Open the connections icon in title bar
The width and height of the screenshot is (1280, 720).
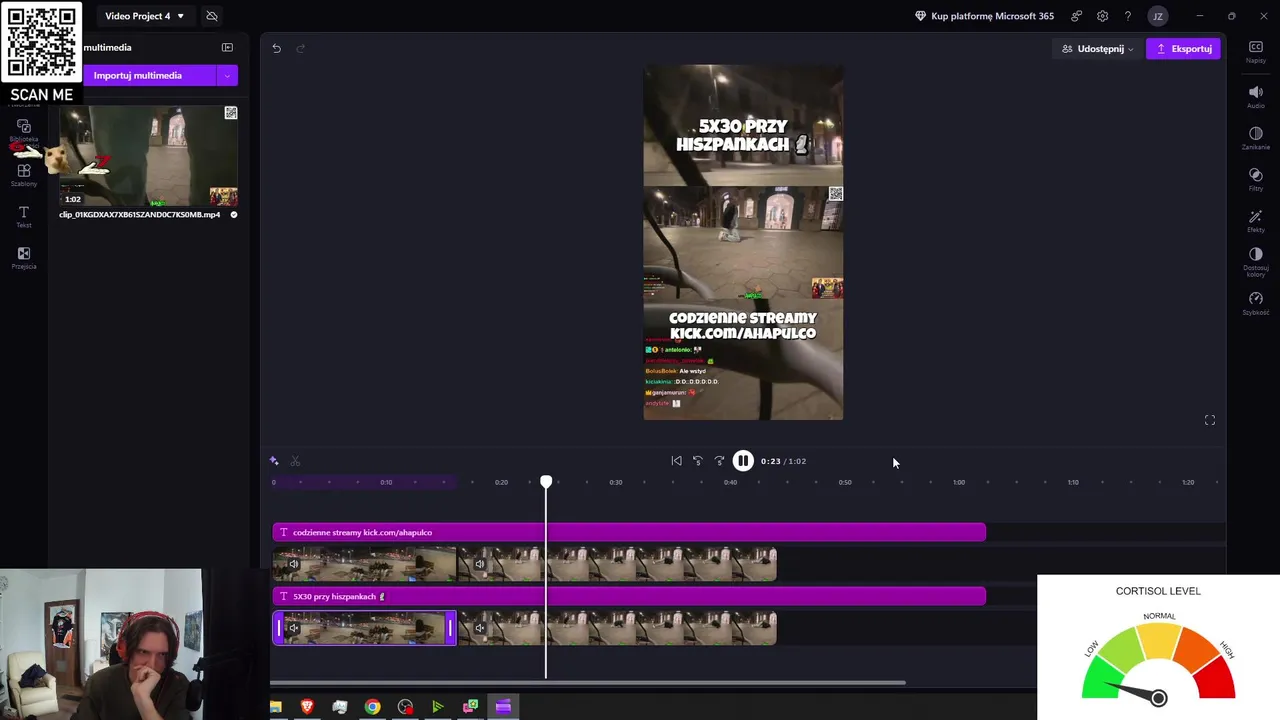tap(1076, 16)
